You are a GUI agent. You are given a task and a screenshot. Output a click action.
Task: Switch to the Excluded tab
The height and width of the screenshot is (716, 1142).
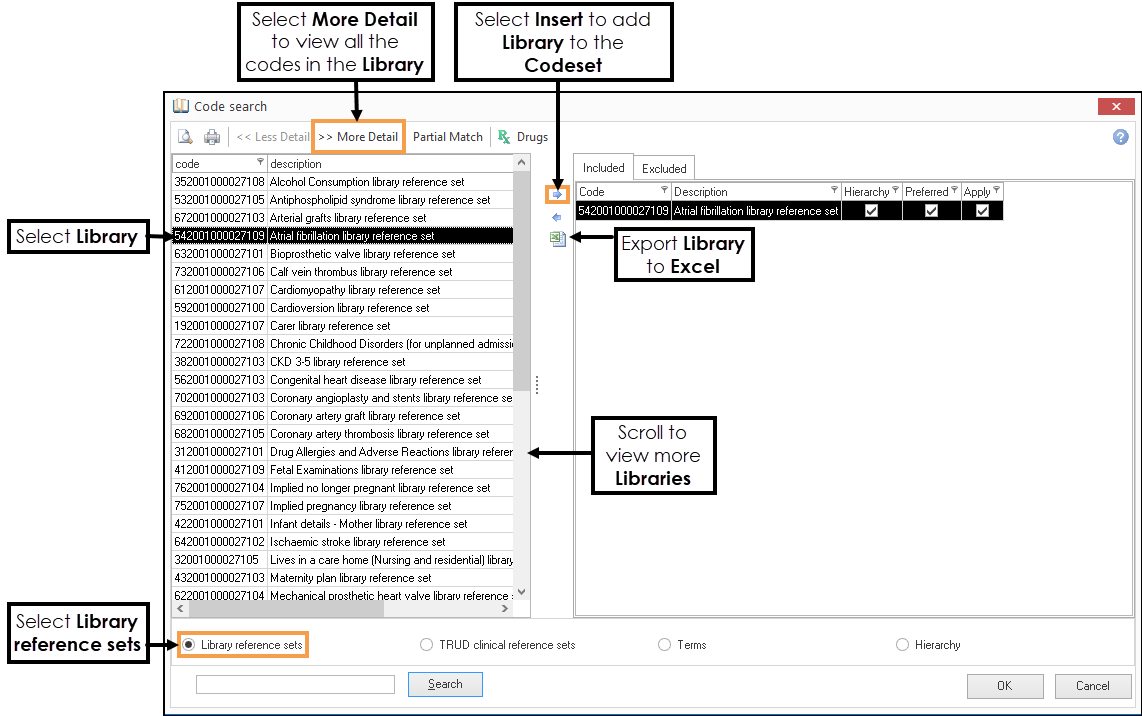coord(664,169)
